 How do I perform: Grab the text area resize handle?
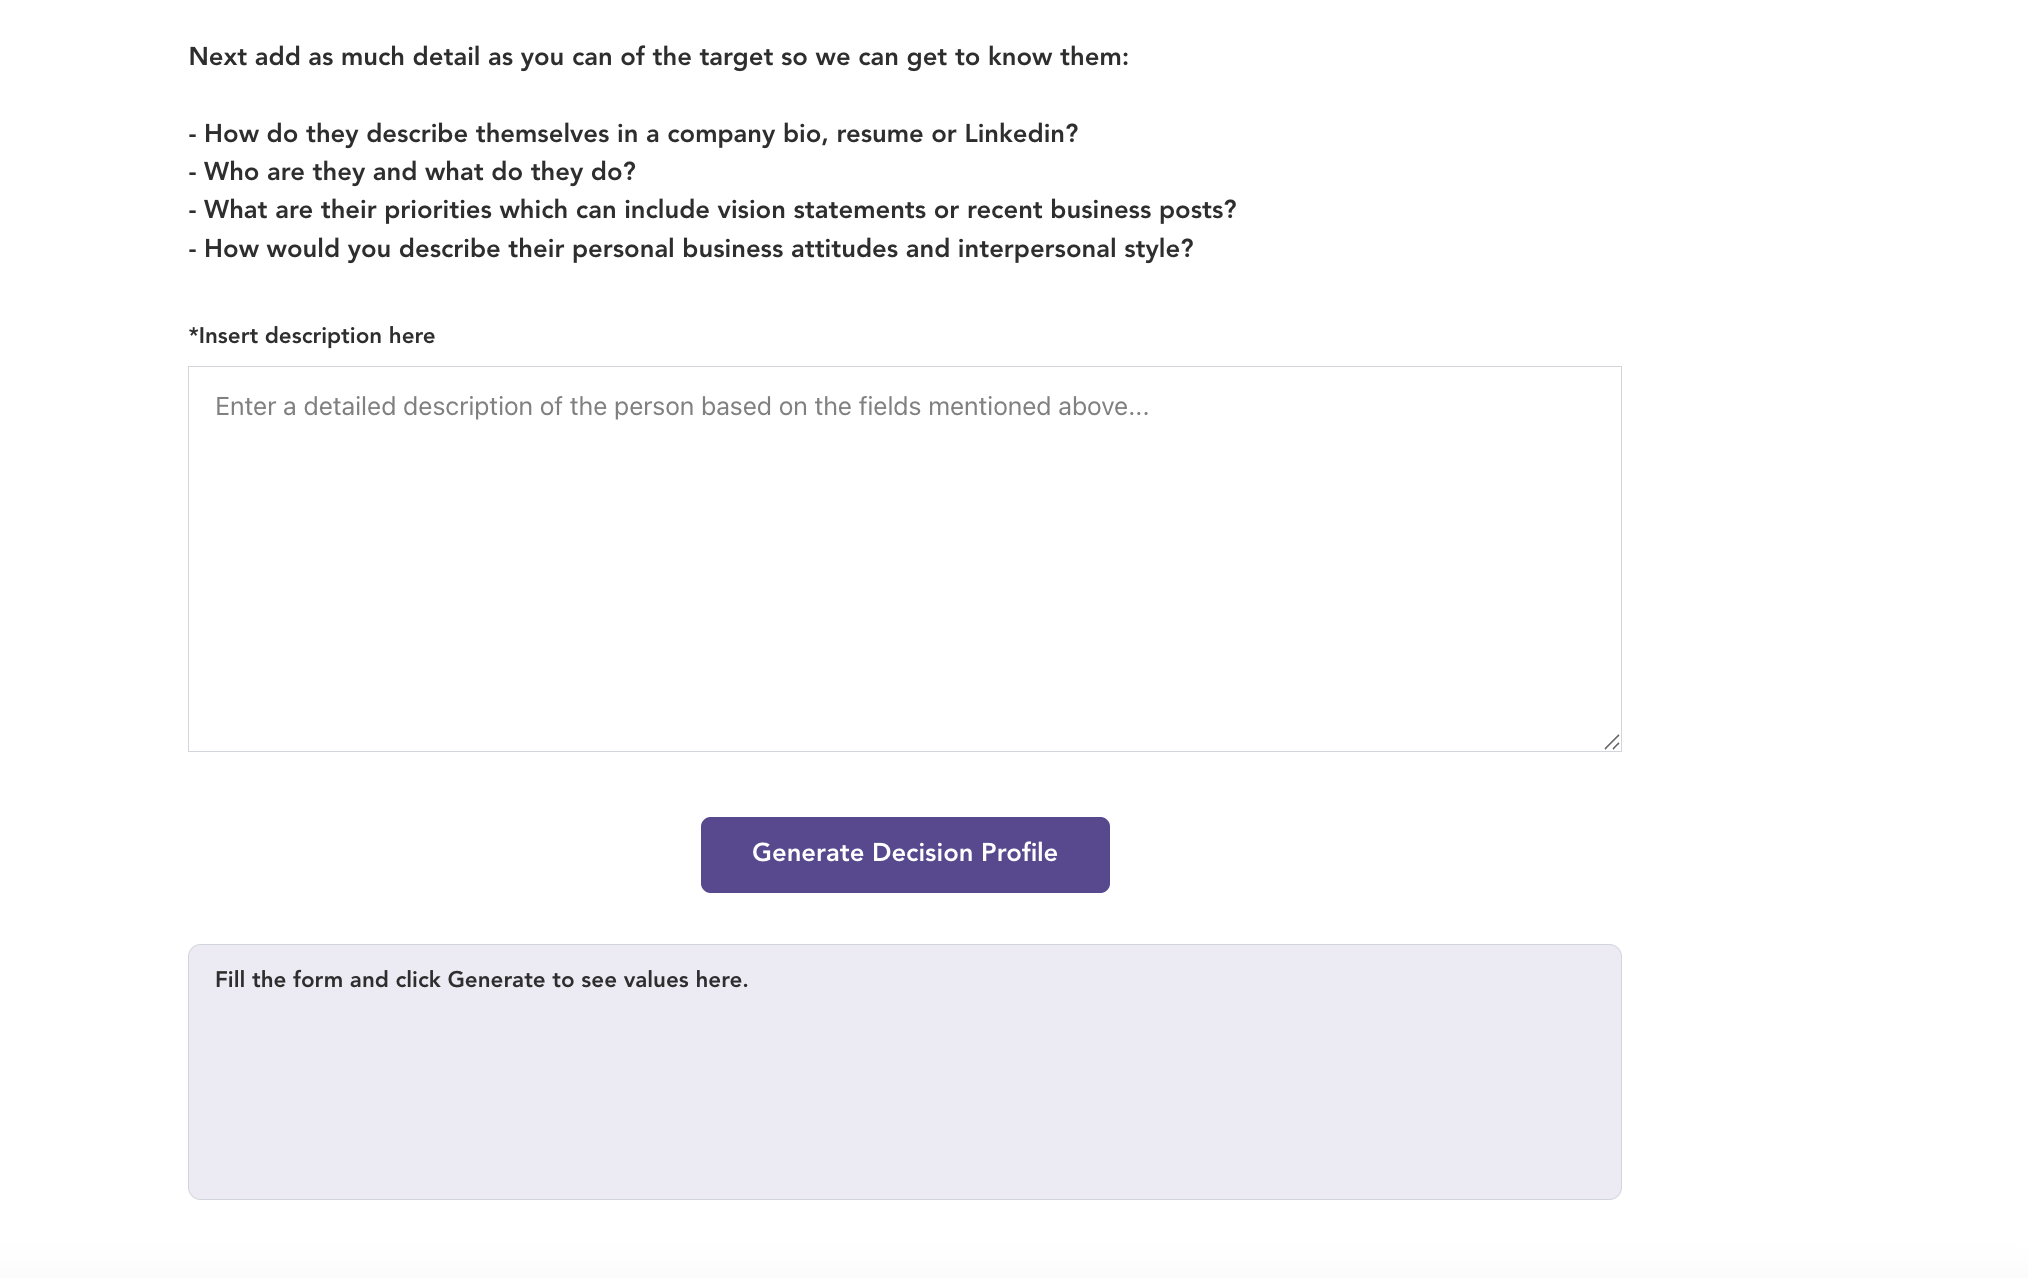[1611, 742]
